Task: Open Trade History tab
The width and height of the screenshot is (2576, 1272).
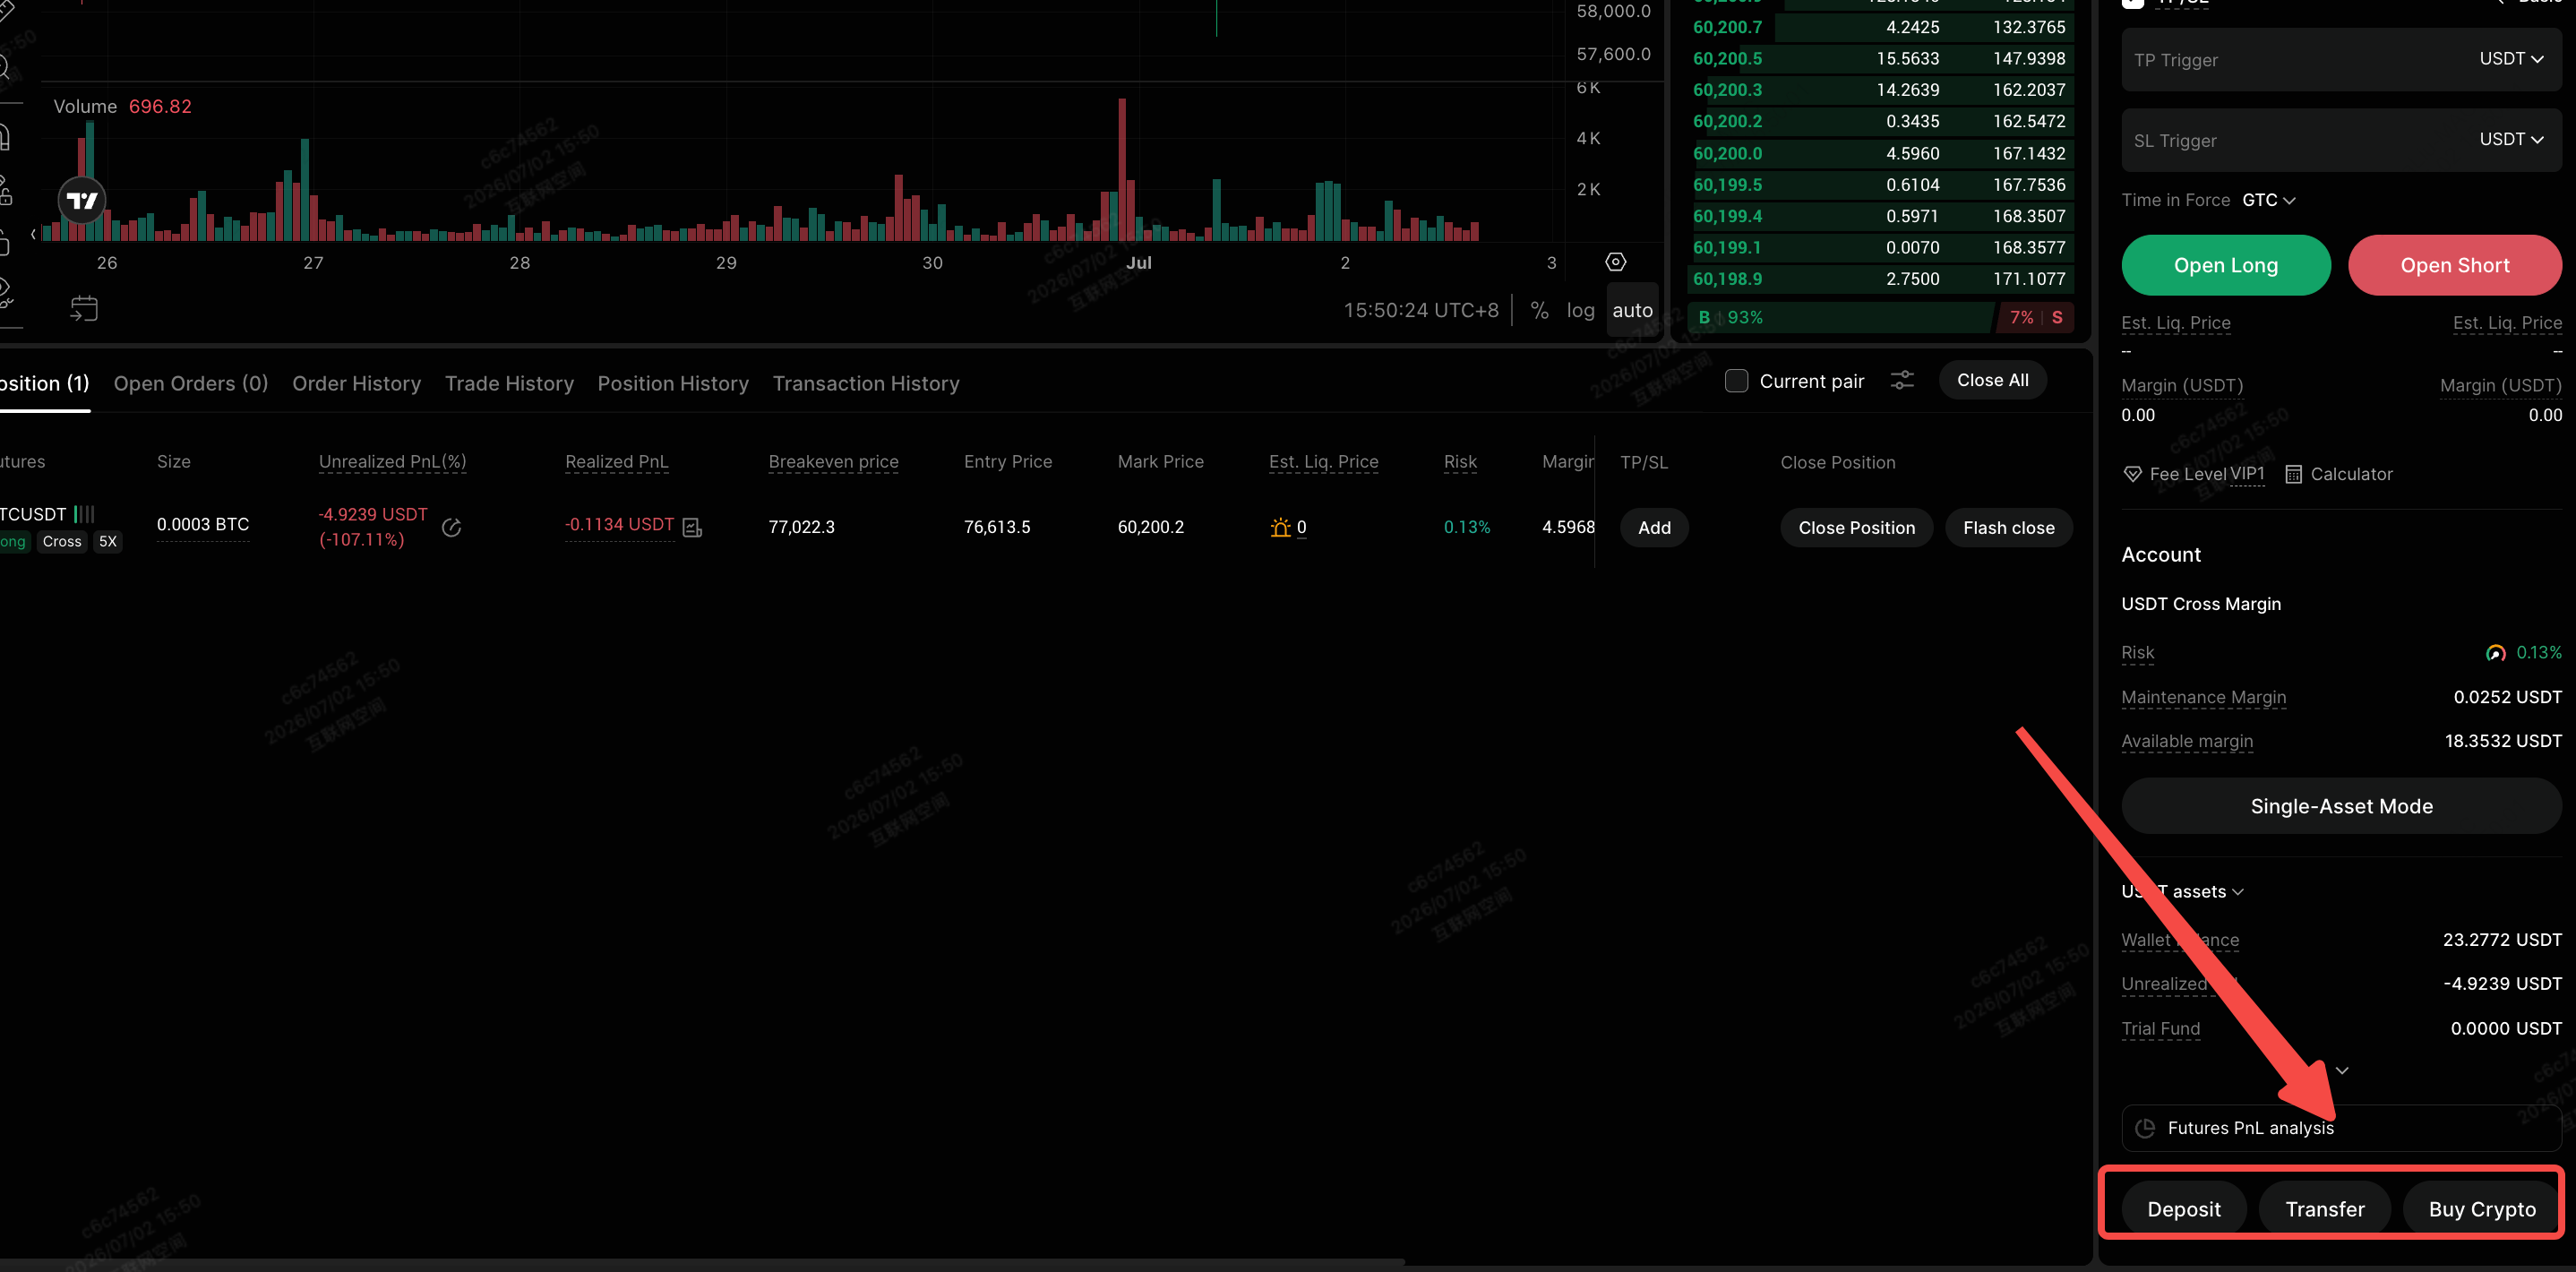Action: tap(509, 383)
